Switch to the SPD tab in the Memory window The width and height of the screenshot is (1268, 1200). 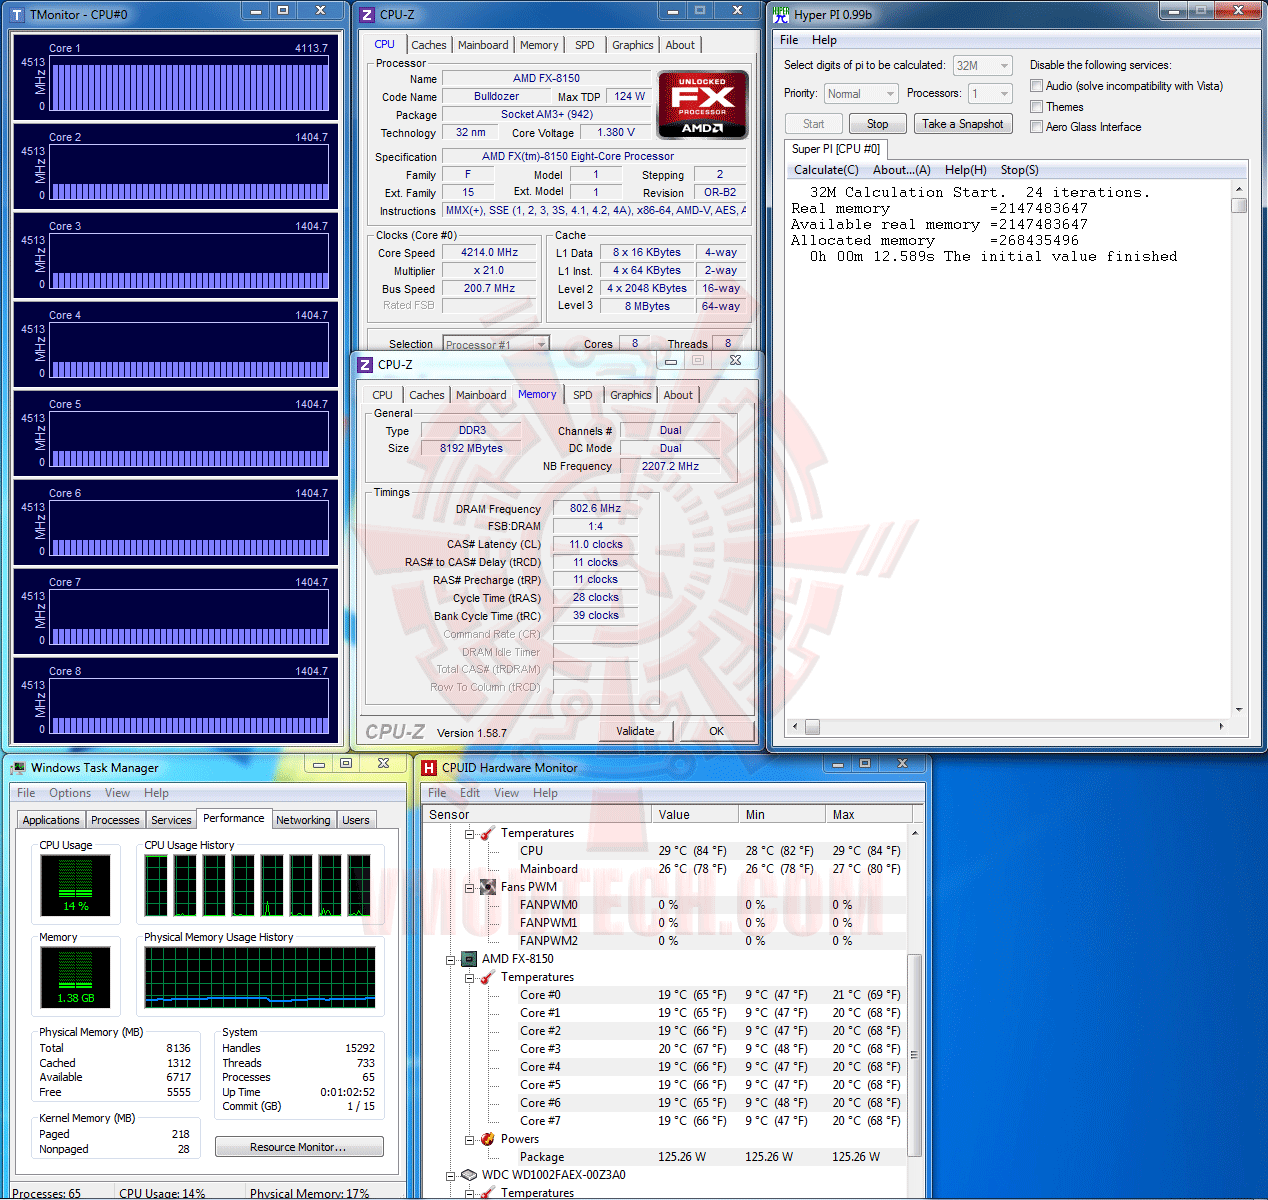point(582,395)
